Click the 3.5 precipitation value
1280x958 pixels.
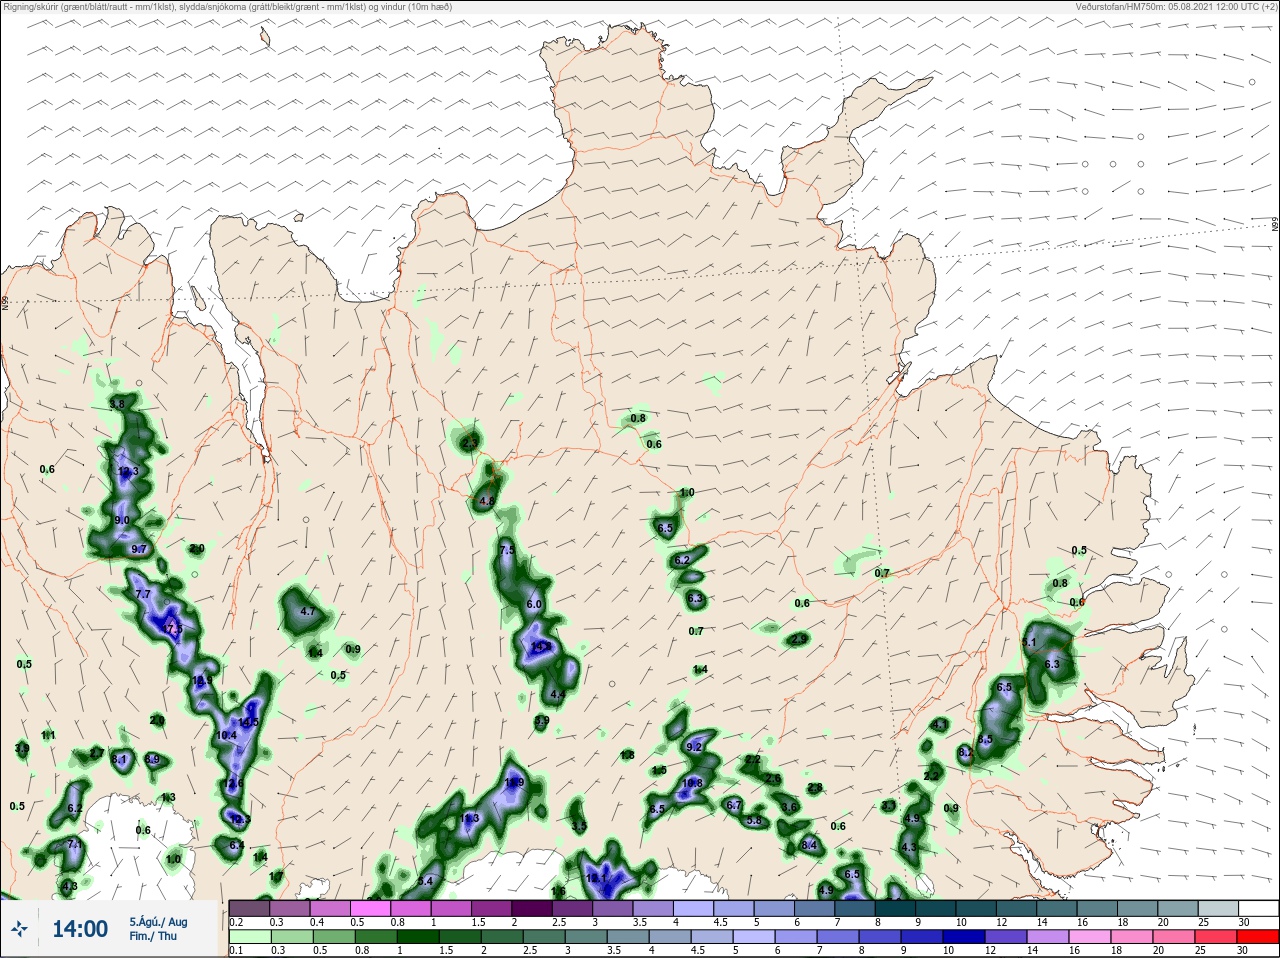pyautogui.click(x=579, y=826)
